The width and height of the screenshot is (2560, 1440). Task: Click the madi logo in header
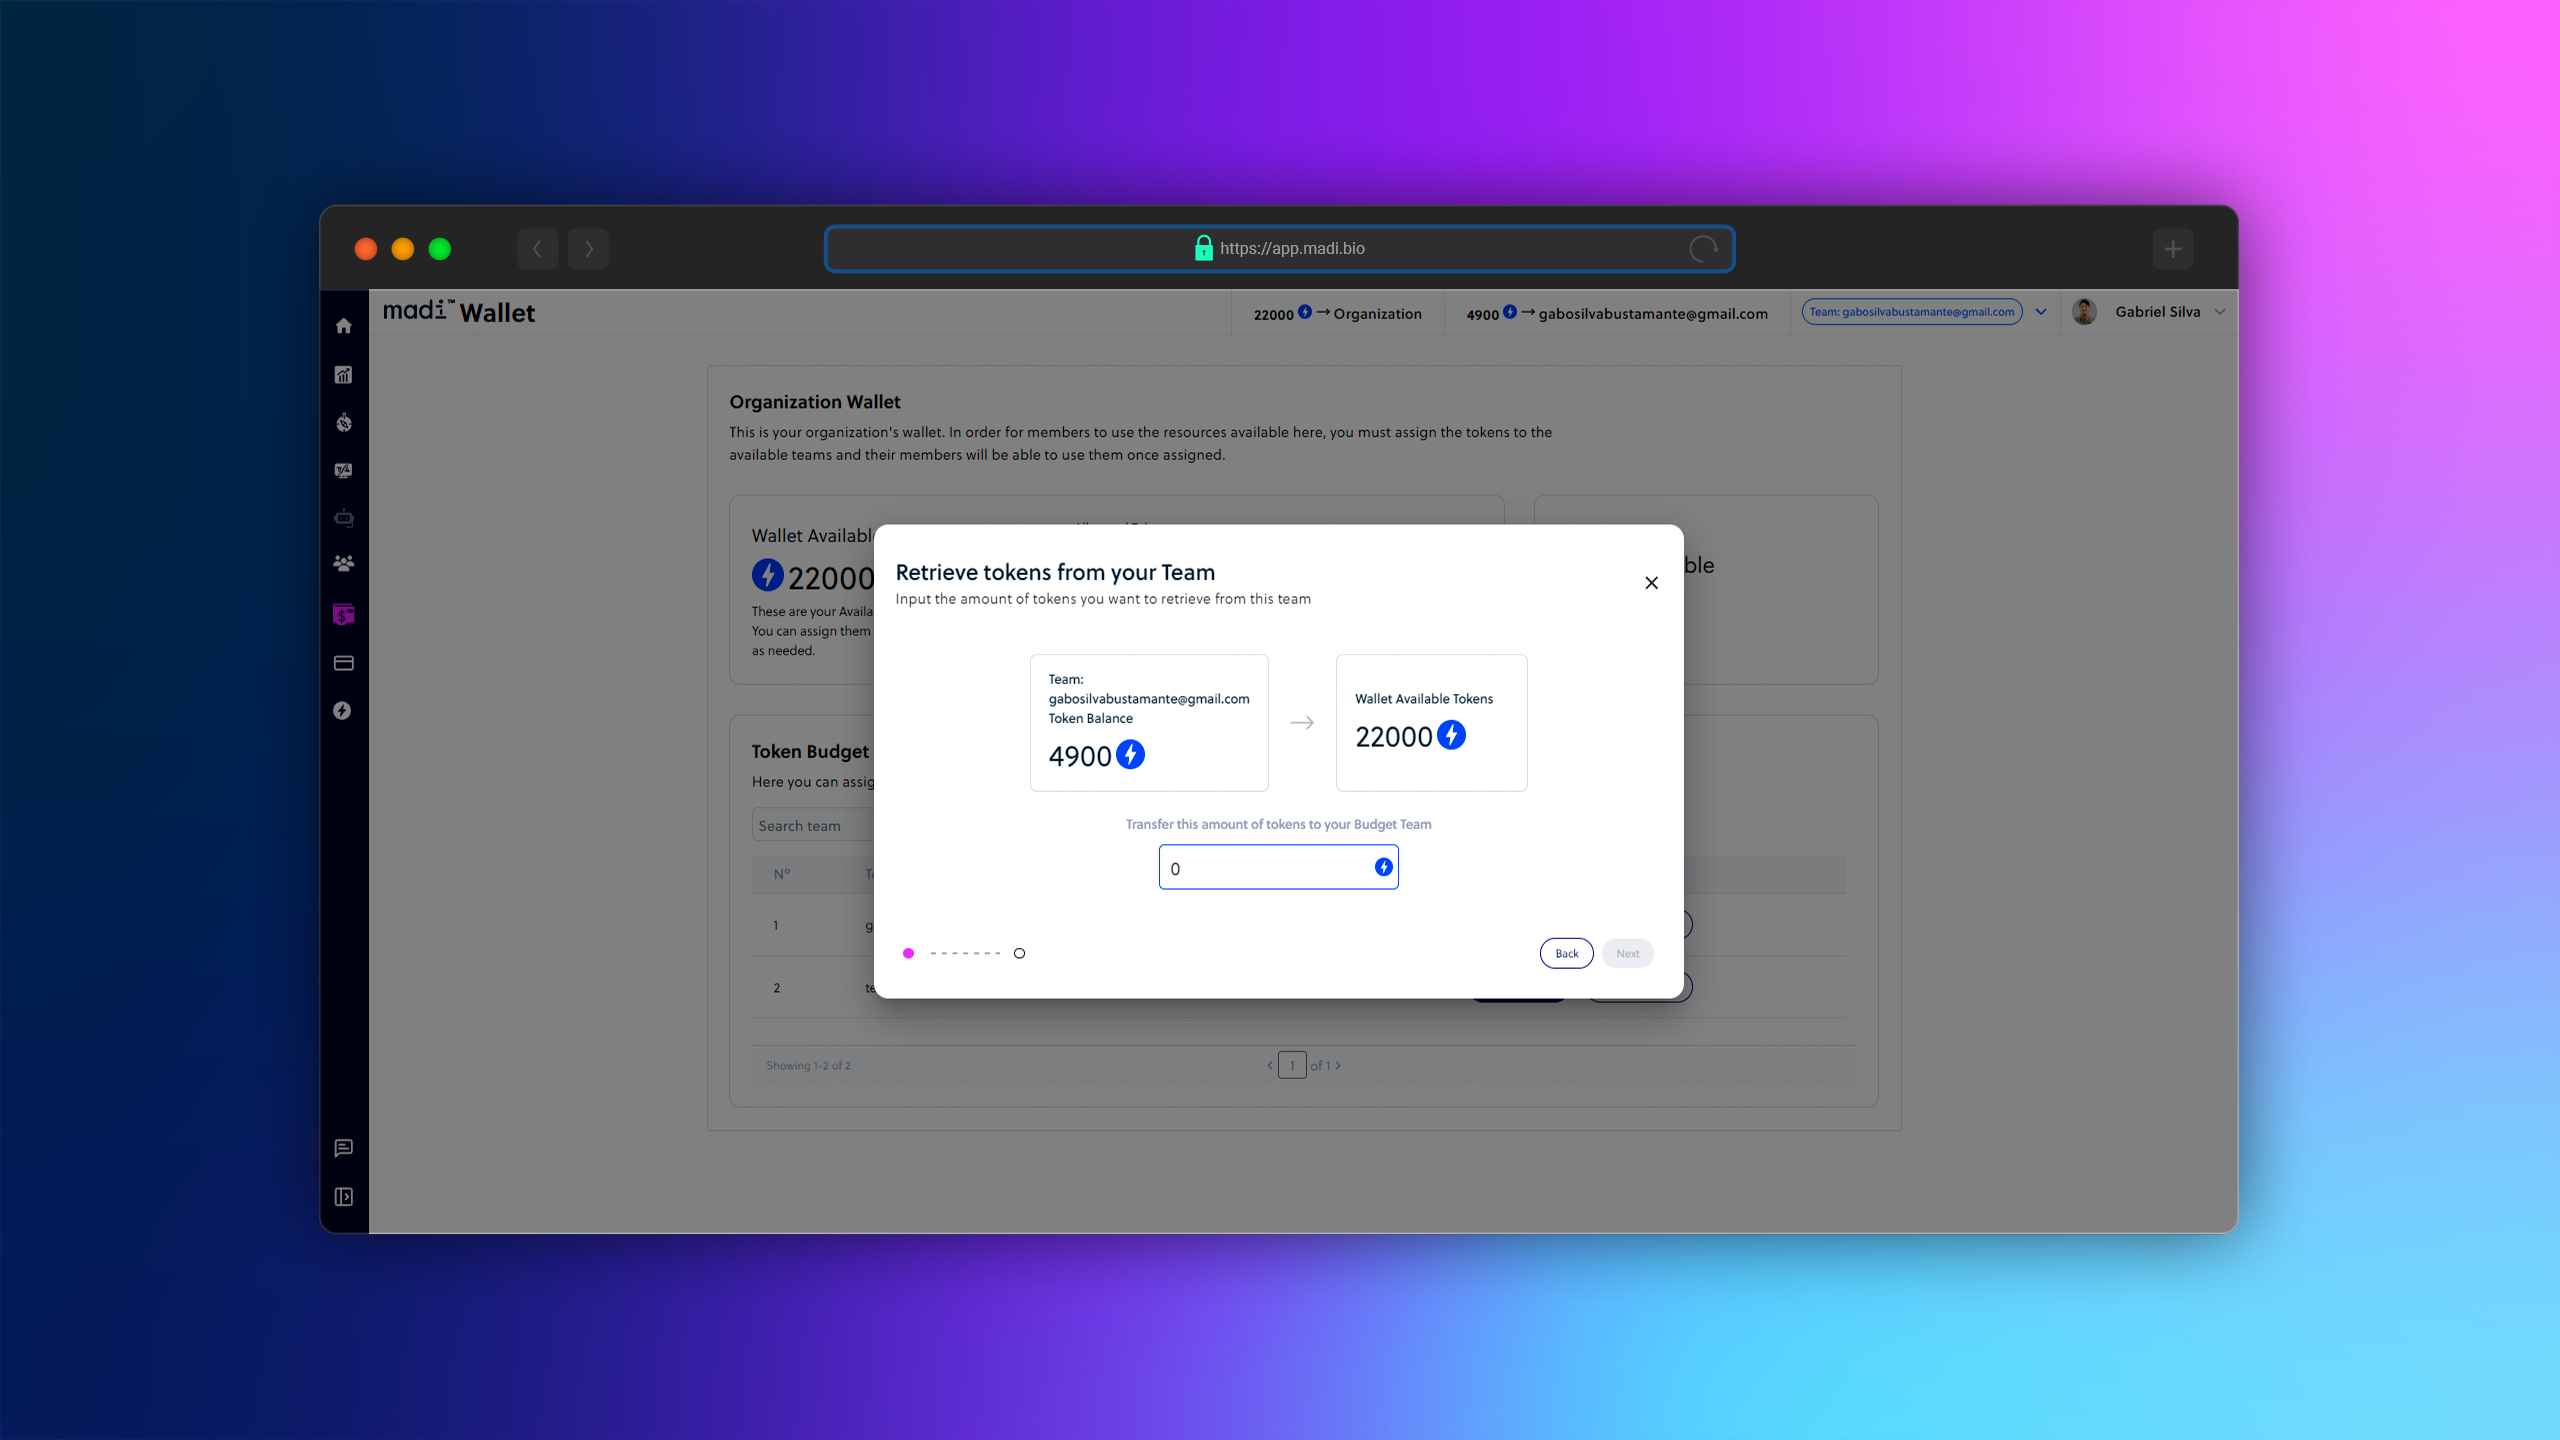[418, 310]
